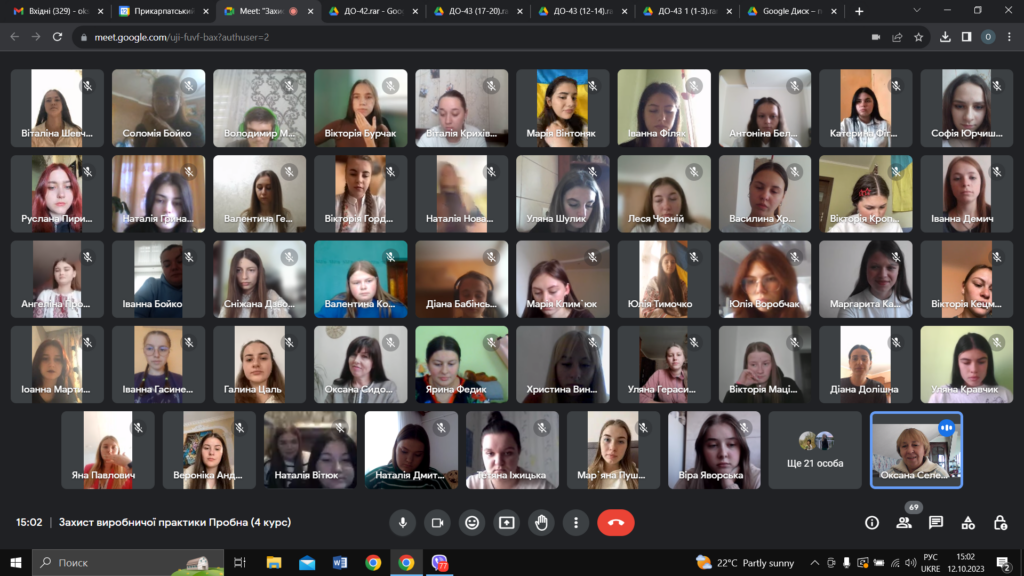Open the chat panel
The width and height of the screenshot is (1024, 576).
click(936, 522)
